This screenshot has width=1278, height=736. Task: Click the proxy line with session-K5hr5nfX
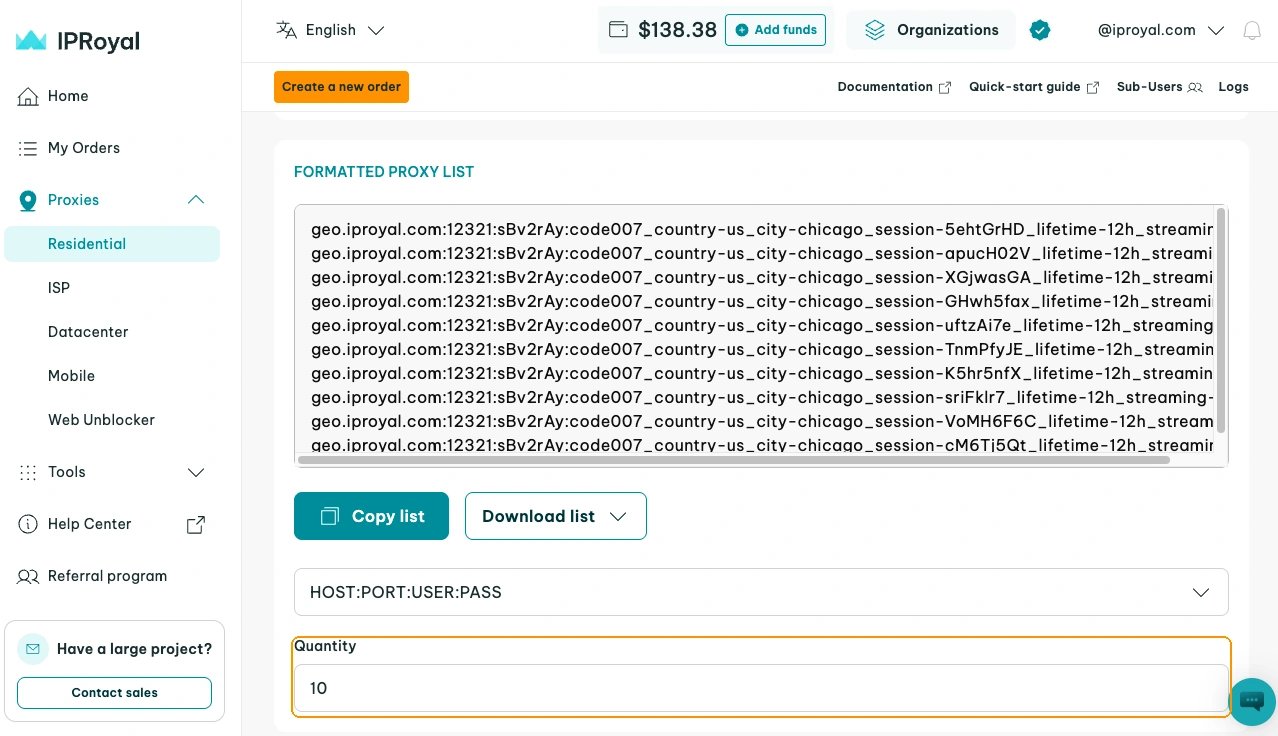(762, 374)
